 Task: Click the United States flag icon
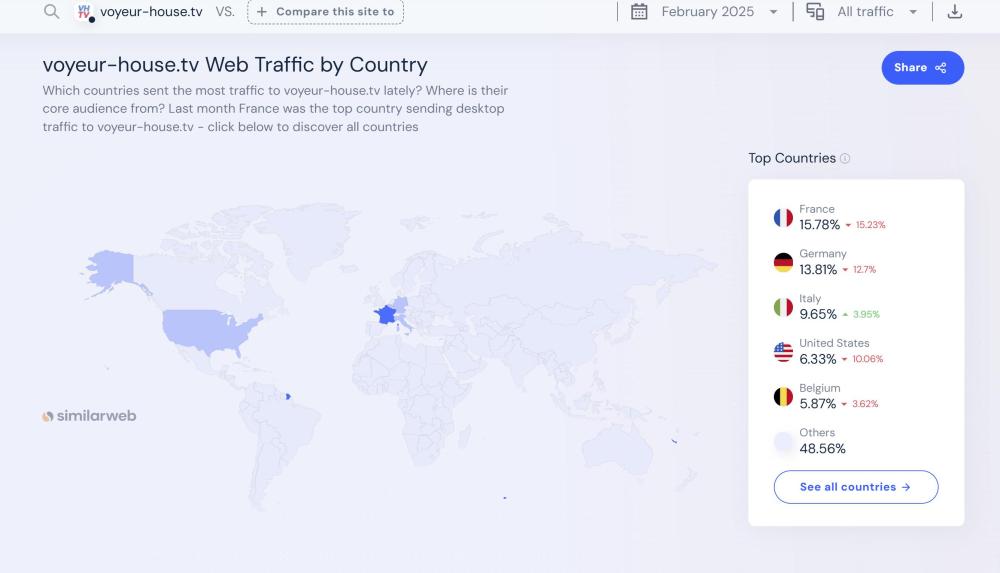pyautogui.click(x=783, y=352)
